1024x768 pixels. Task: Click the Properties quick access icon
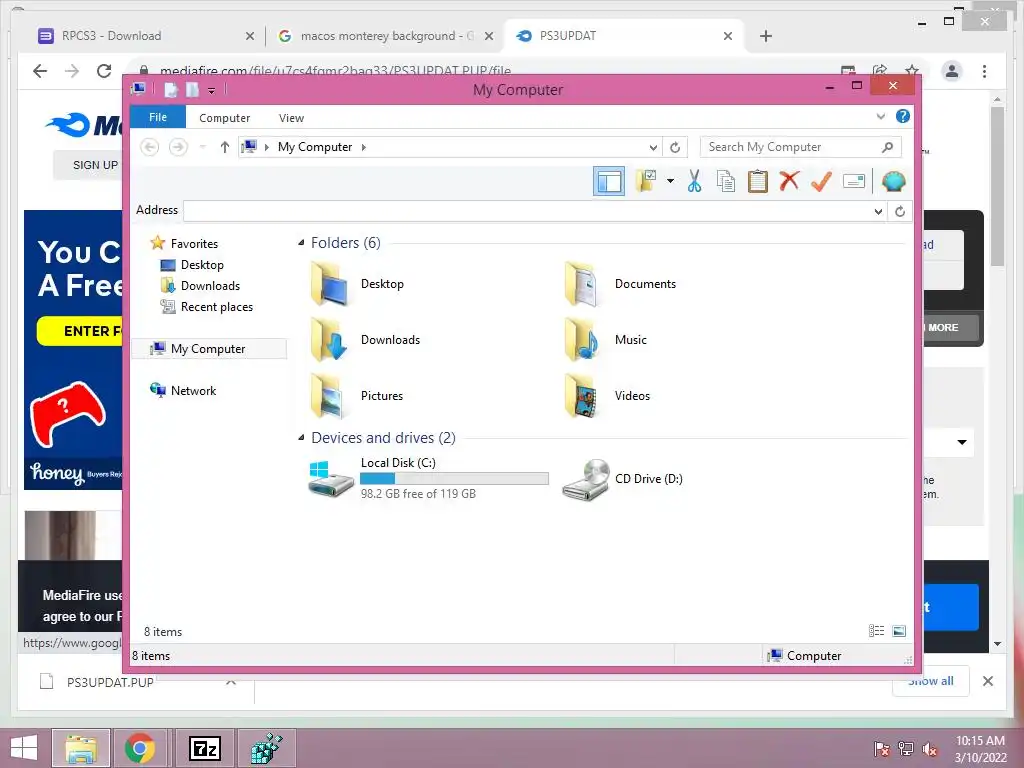(170, 89)
